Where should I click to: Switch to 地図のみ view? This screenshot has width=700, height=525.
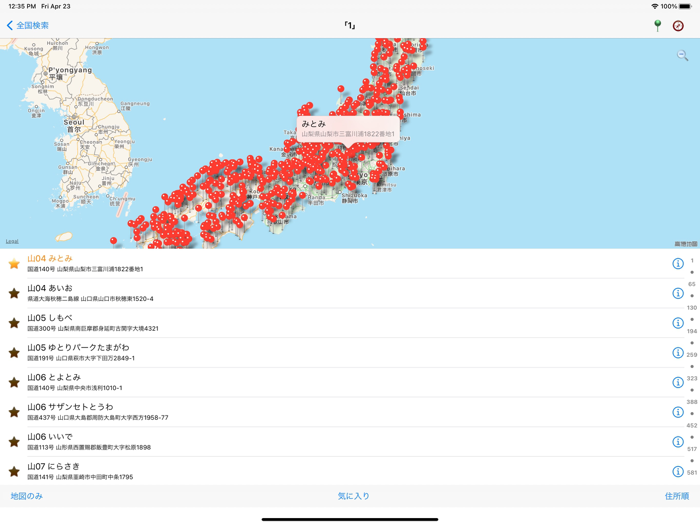coord(27,496)
